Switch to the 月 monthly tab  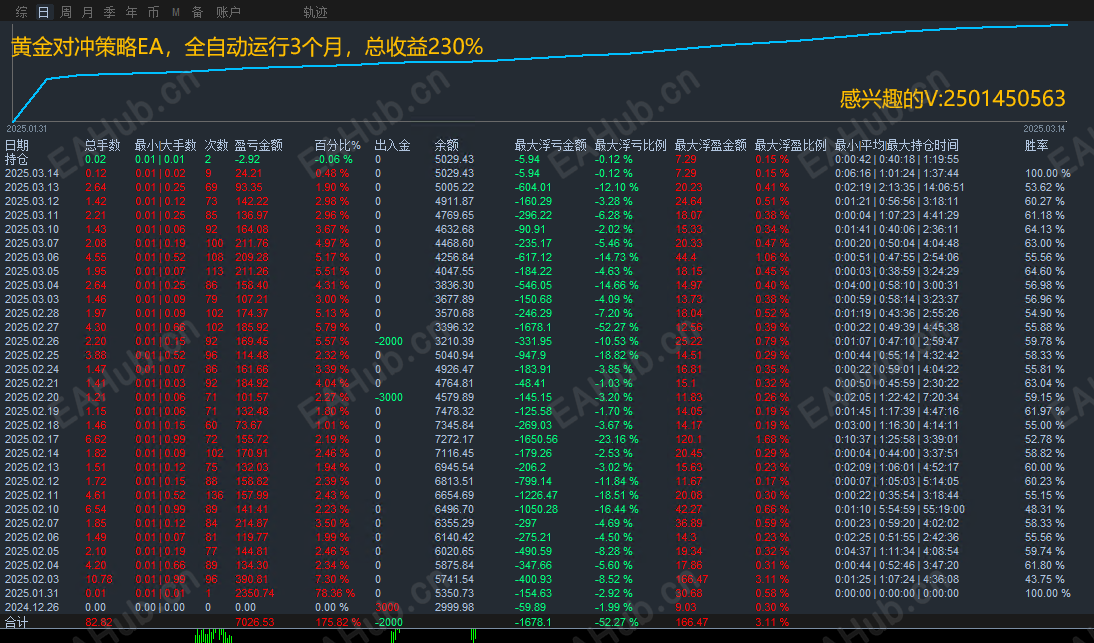87,12
